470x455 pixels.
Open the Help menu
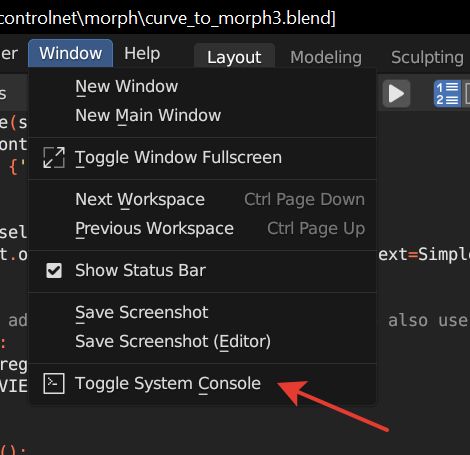[x=142, y=53]
